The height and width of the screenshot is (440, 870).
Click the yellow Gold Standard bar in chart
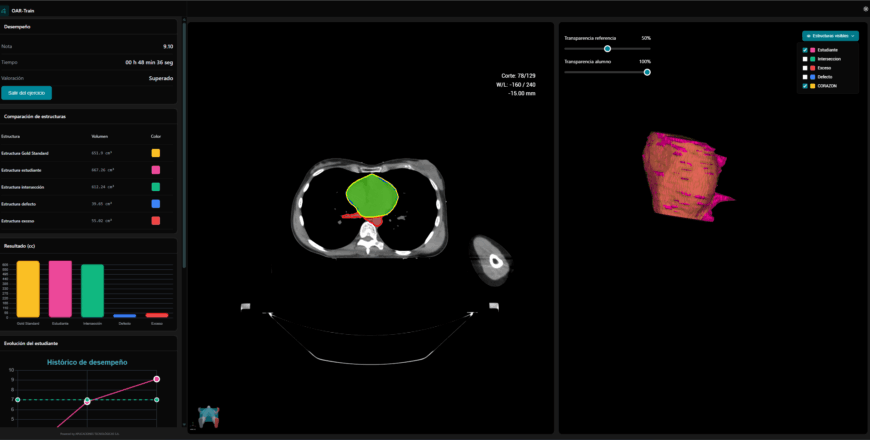tap(28, 289)
